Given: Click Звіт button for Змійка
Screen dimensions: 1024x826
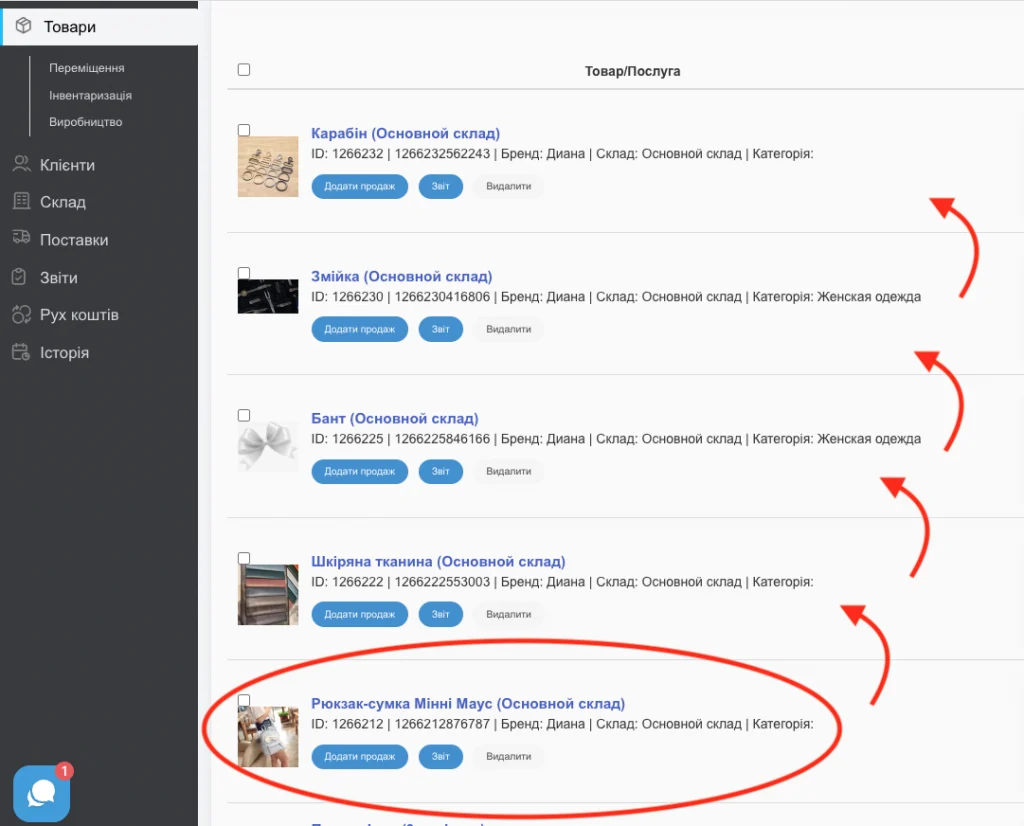Looking at the screenshot, I should tap(441, 329).
